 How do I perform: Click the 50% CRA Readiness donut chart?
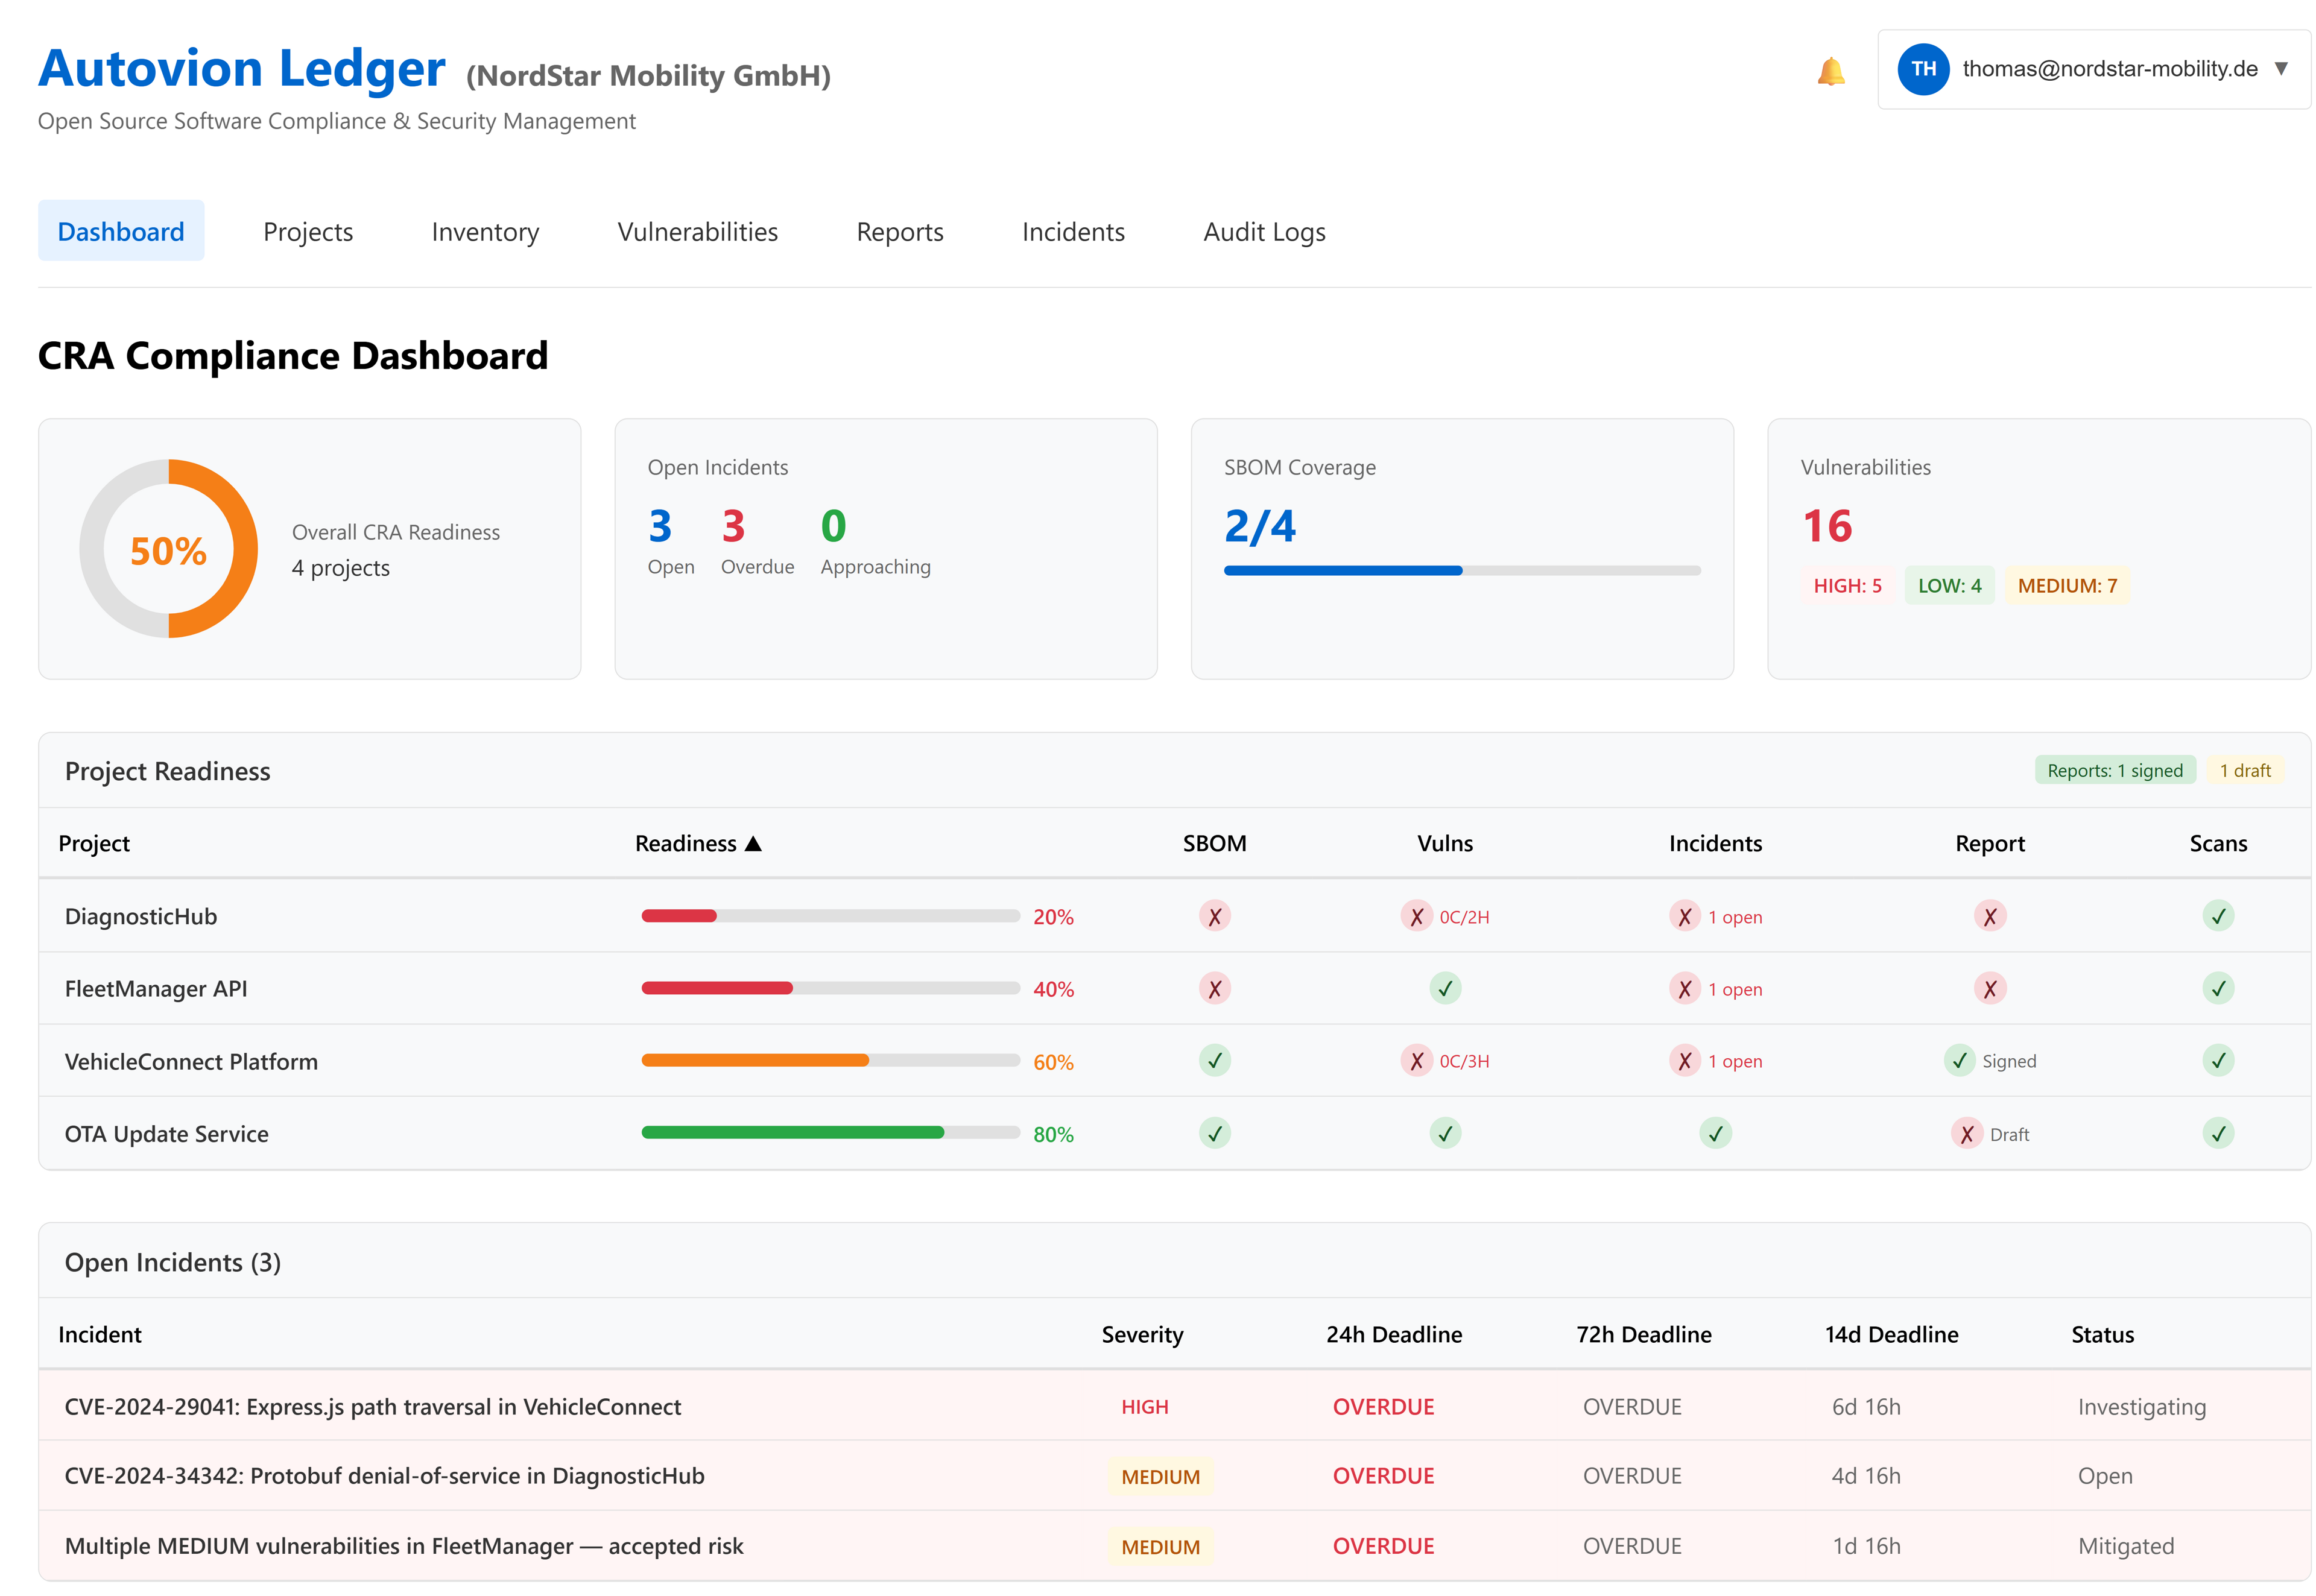[x=169, y=549]
